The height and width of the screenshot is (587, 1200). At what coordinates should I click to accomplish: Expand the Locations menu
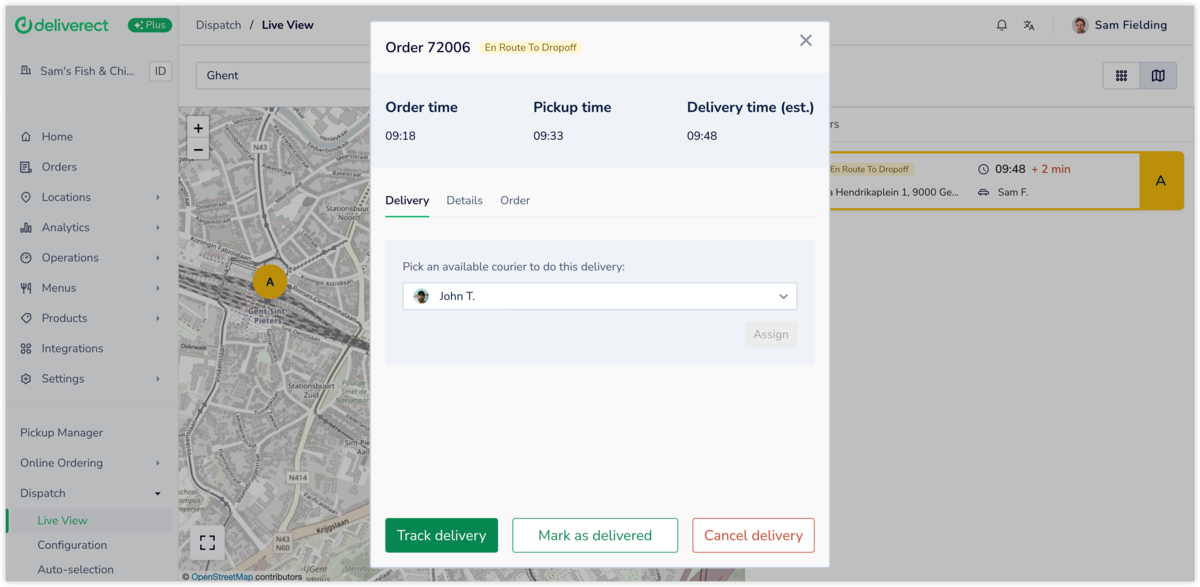point(90,197)
